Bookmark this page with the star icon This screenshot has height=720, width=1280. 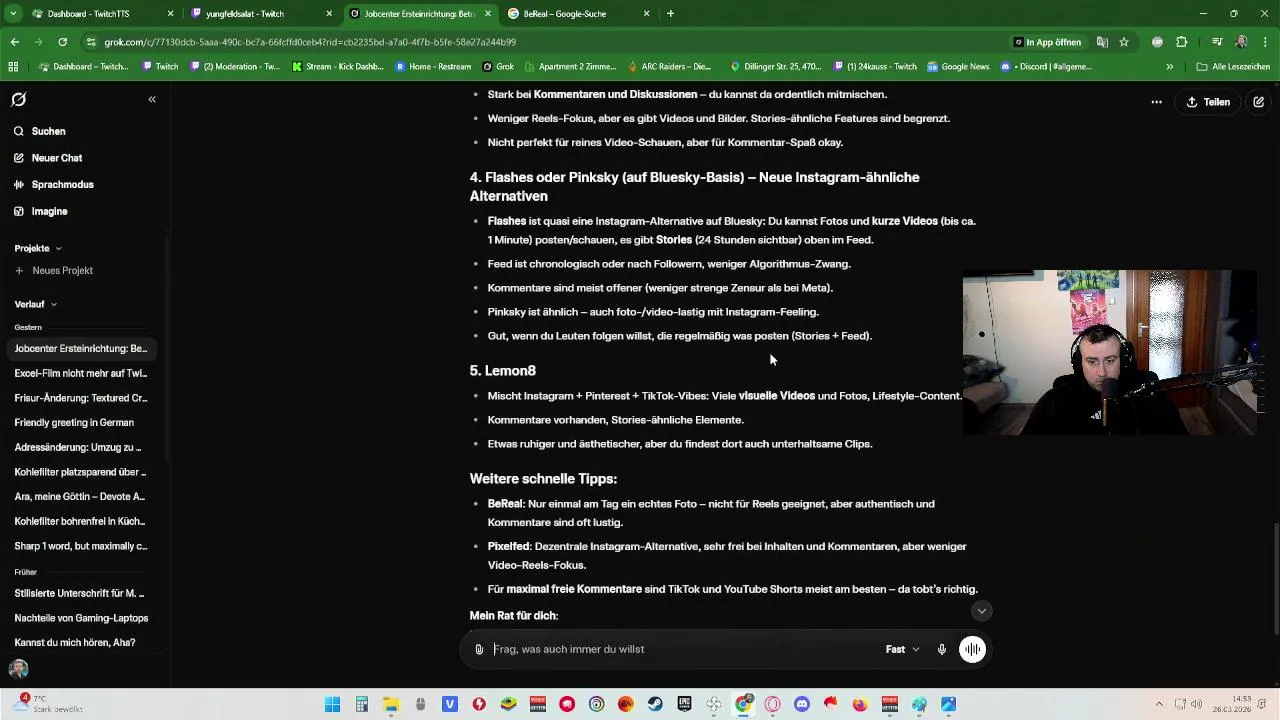coord(1124,42)
